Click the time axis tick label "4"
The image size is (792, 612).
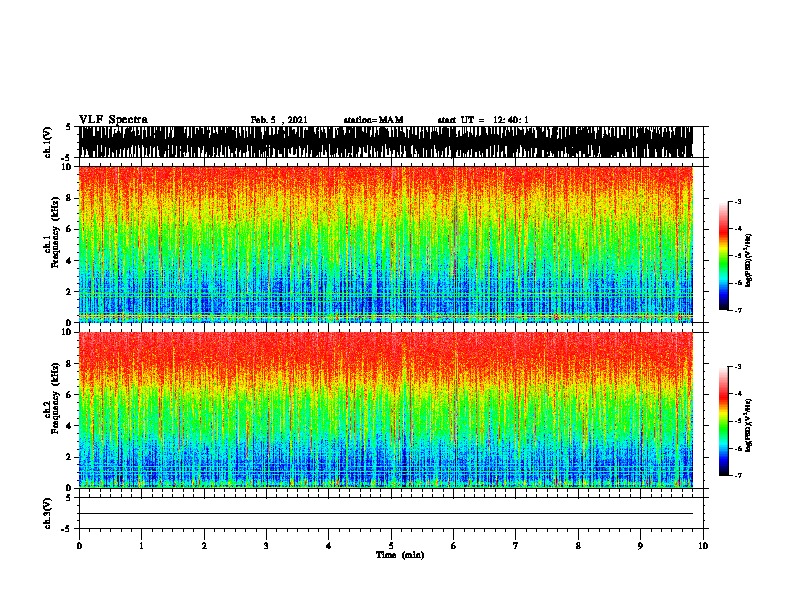tap(329, 546)
